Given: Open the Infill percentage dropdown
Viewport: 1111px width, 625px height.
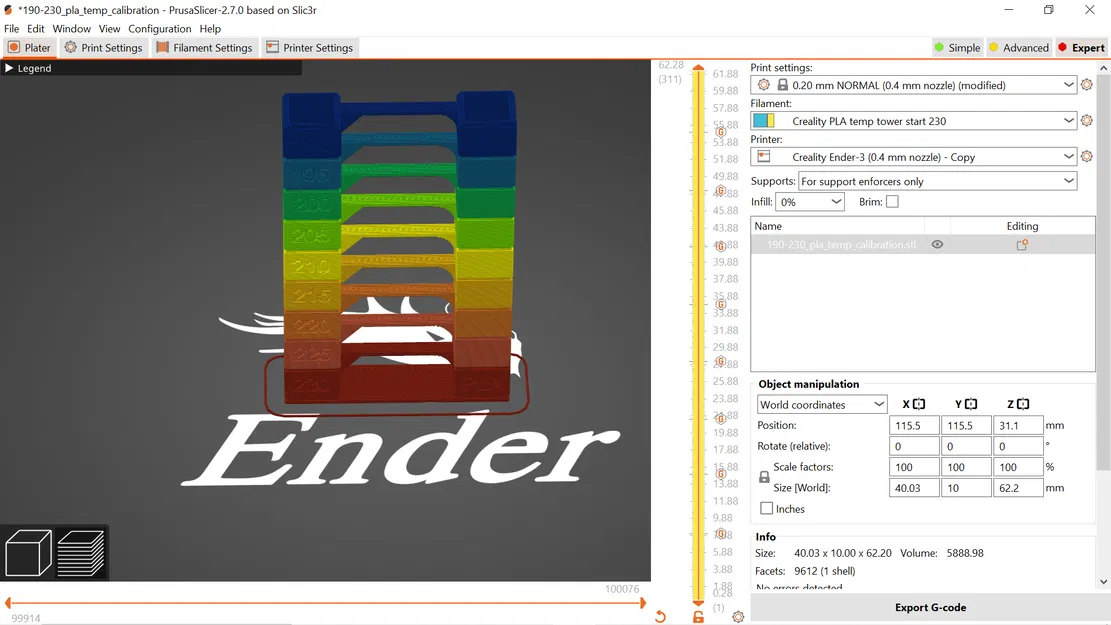Looking at the screenshot, I should (810, 201).
